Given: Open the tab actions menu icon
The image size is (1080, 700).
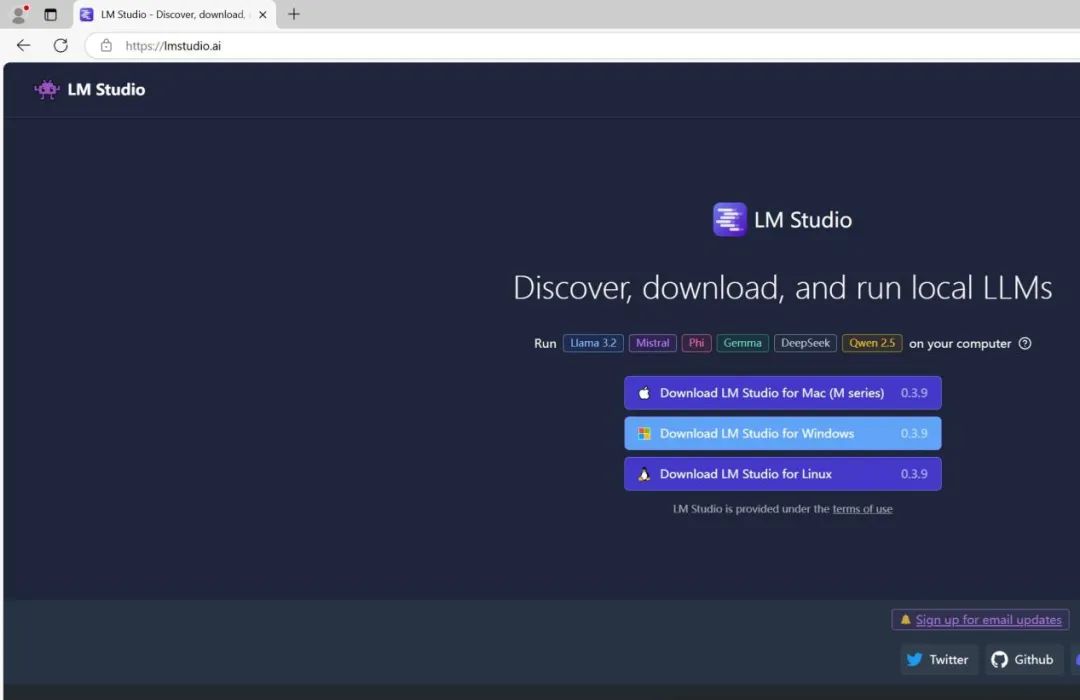Looking at the screenshot, I should (50, 14).
